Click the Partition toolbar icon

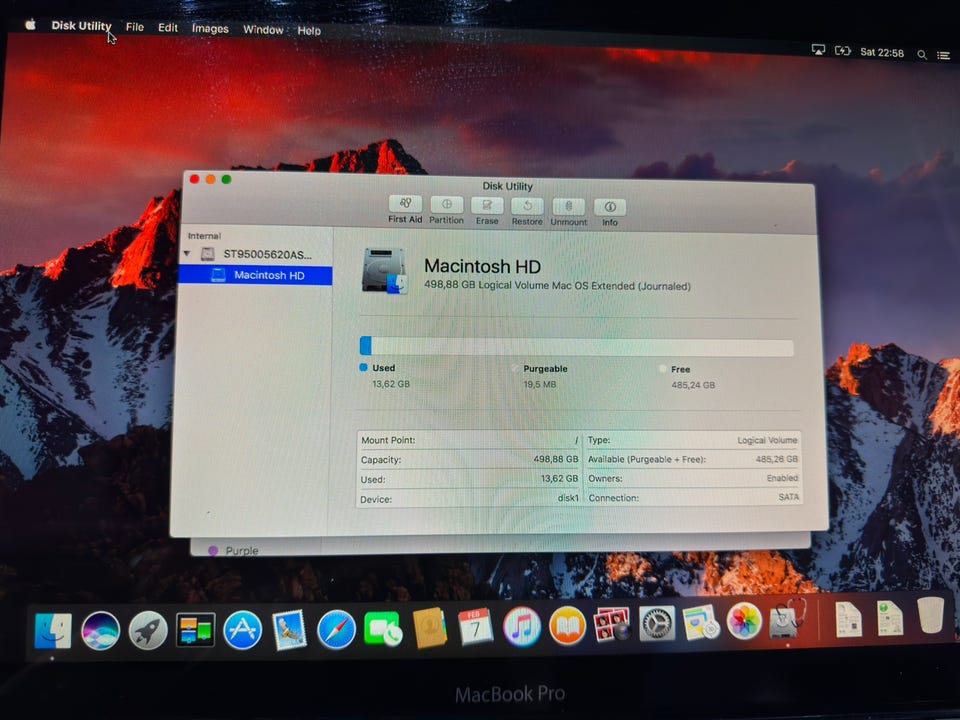(446, 205)
